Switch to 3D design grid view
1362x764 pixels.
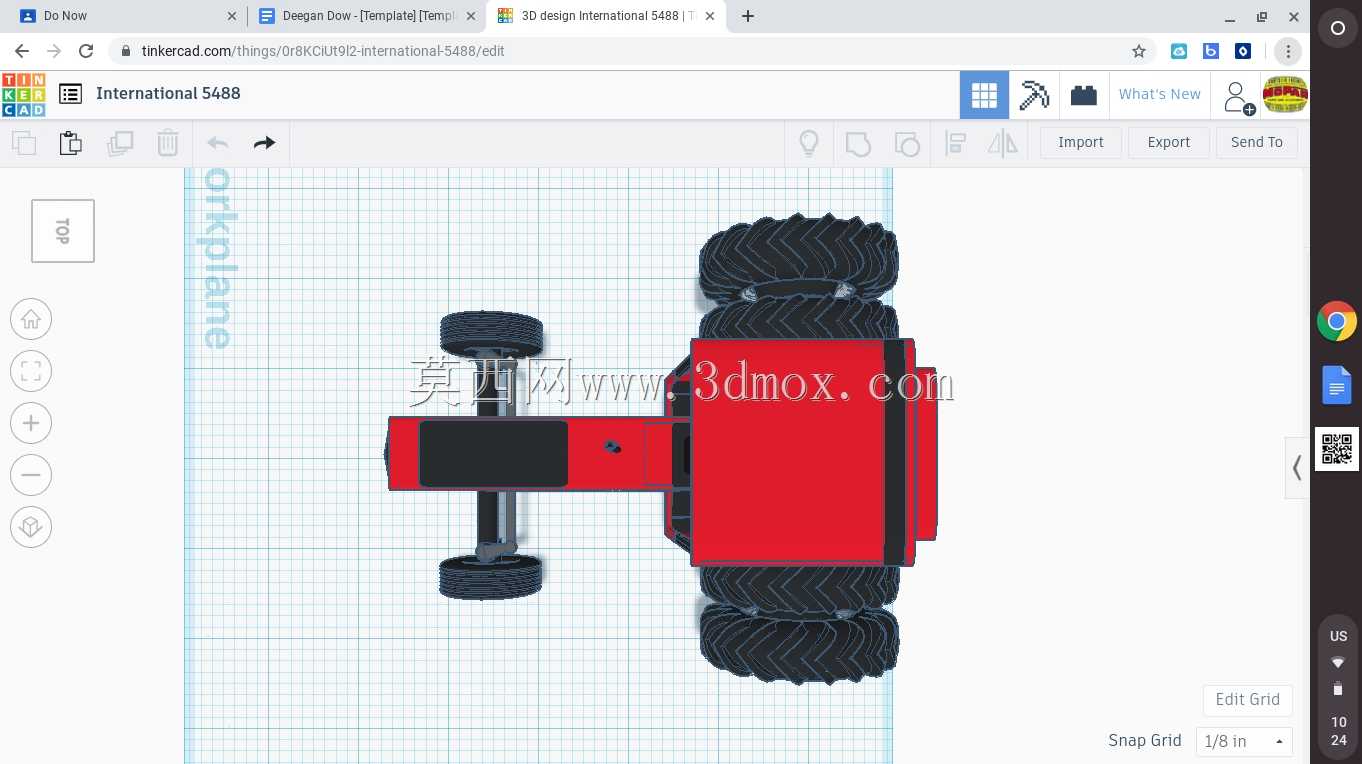pos(984,95)
